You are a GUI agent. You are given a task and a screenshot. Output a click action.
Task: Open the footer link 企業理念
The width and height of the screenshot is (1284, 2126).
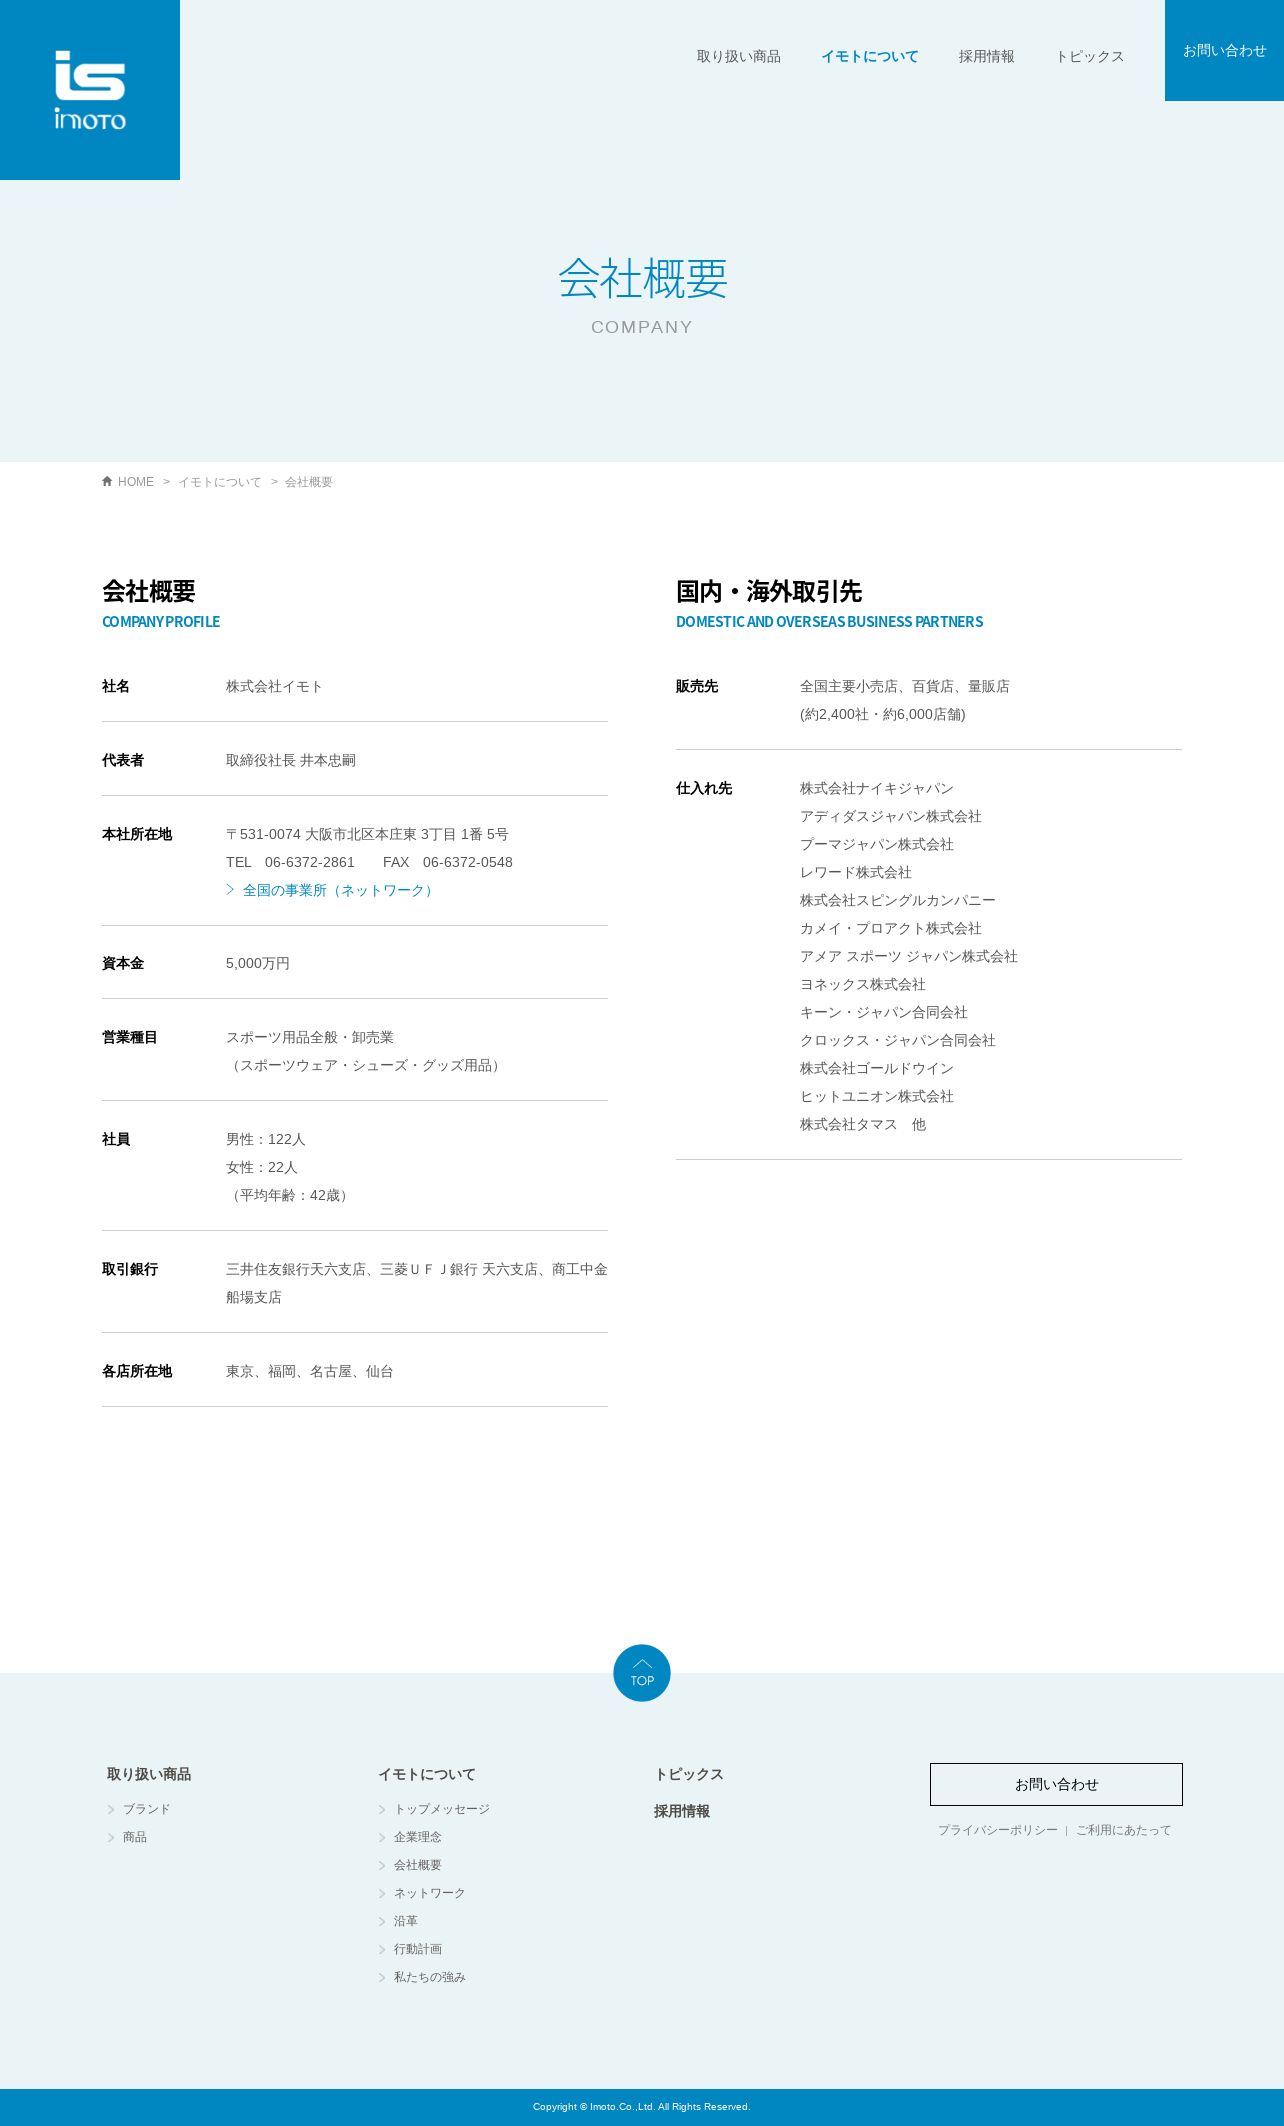tap(418, 1837)
